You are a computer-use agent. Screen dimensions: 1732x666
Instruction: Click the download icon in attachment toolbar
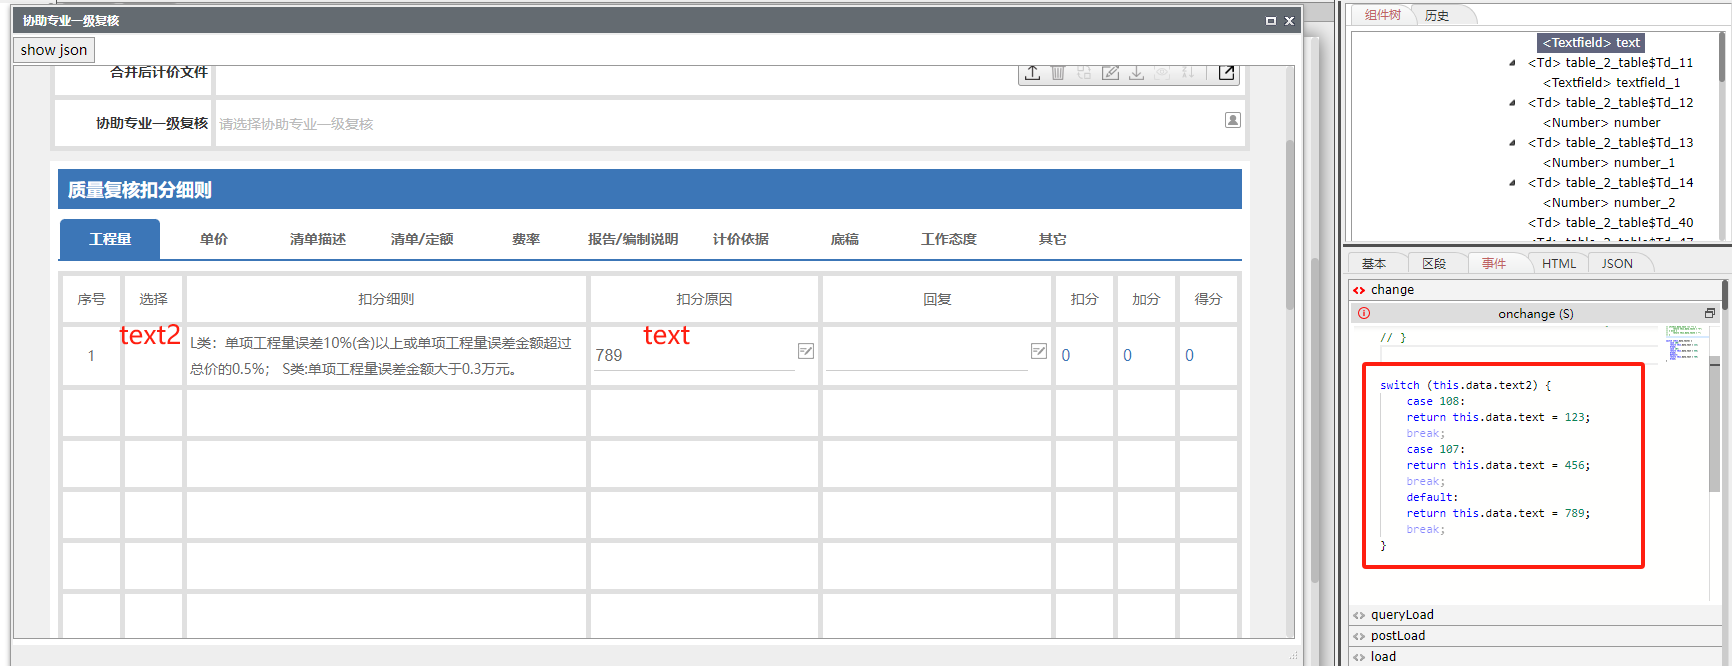1136,73
